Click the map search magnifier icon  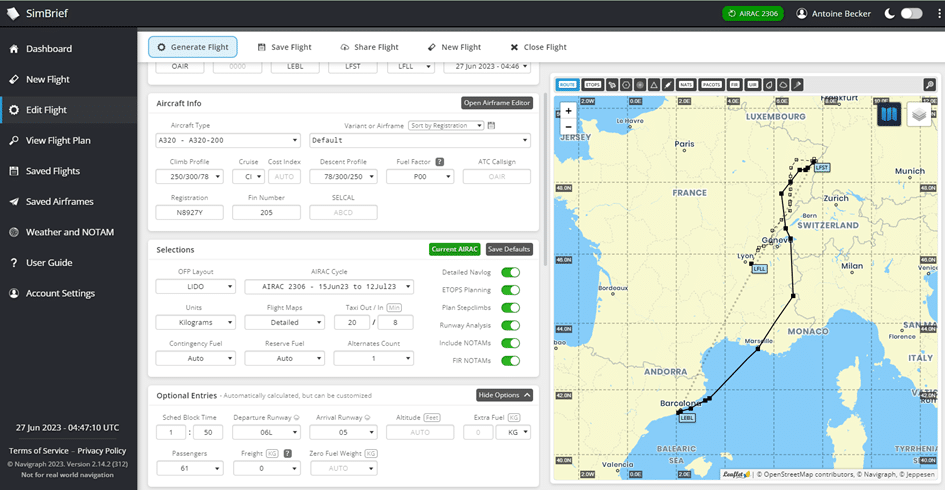[x=930, y=85]
